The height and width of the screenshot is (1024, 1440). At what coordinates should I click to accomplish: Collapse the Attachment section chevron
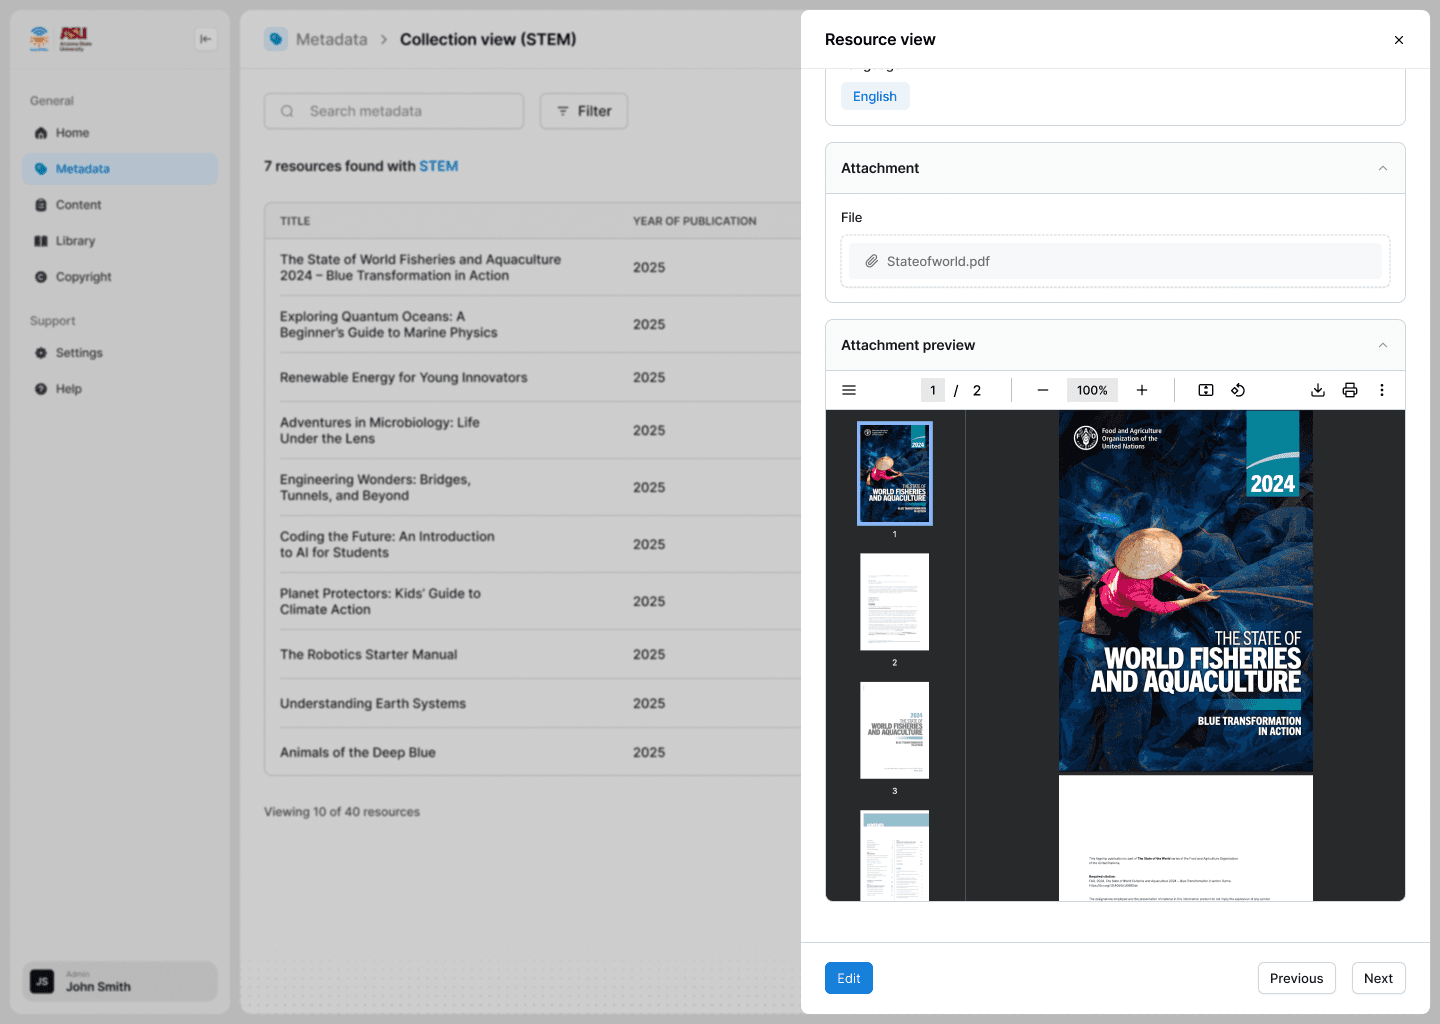(1383, 168)
